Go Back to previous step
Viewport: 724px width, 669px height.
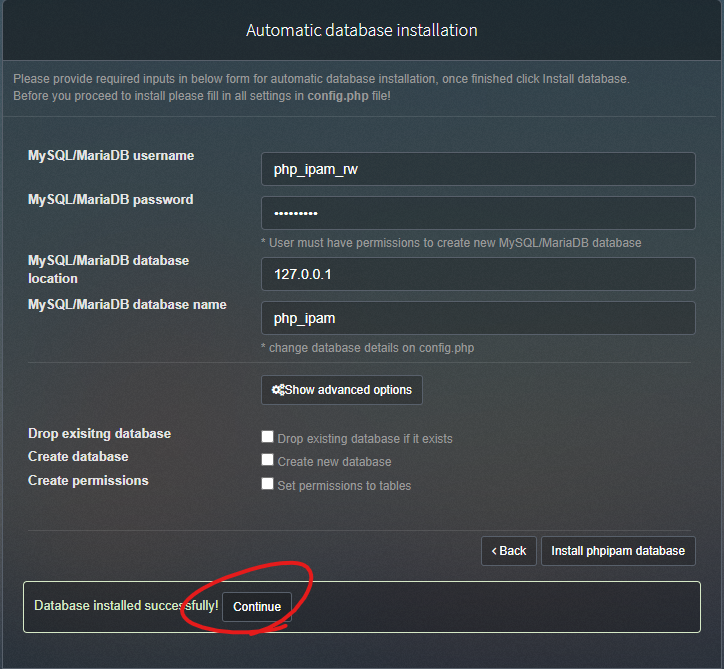point(508,551)
